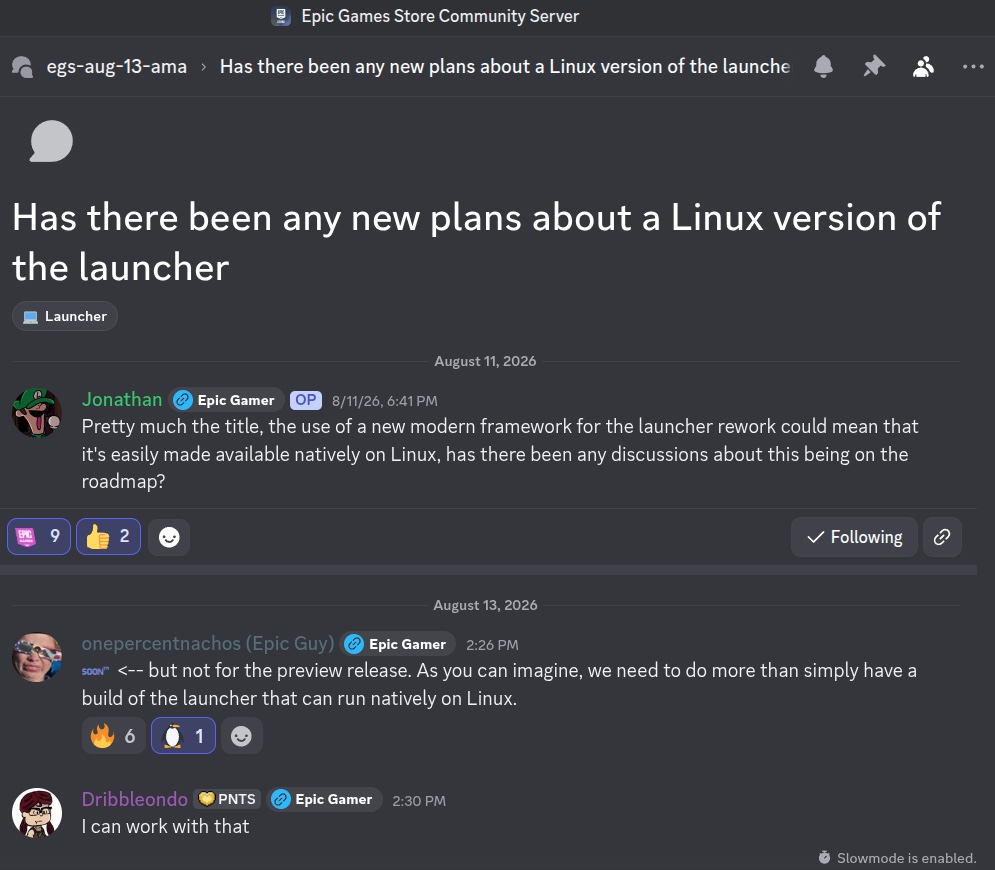
Task: Open notification settings bell icon
Action: click(x=823, y=66)
